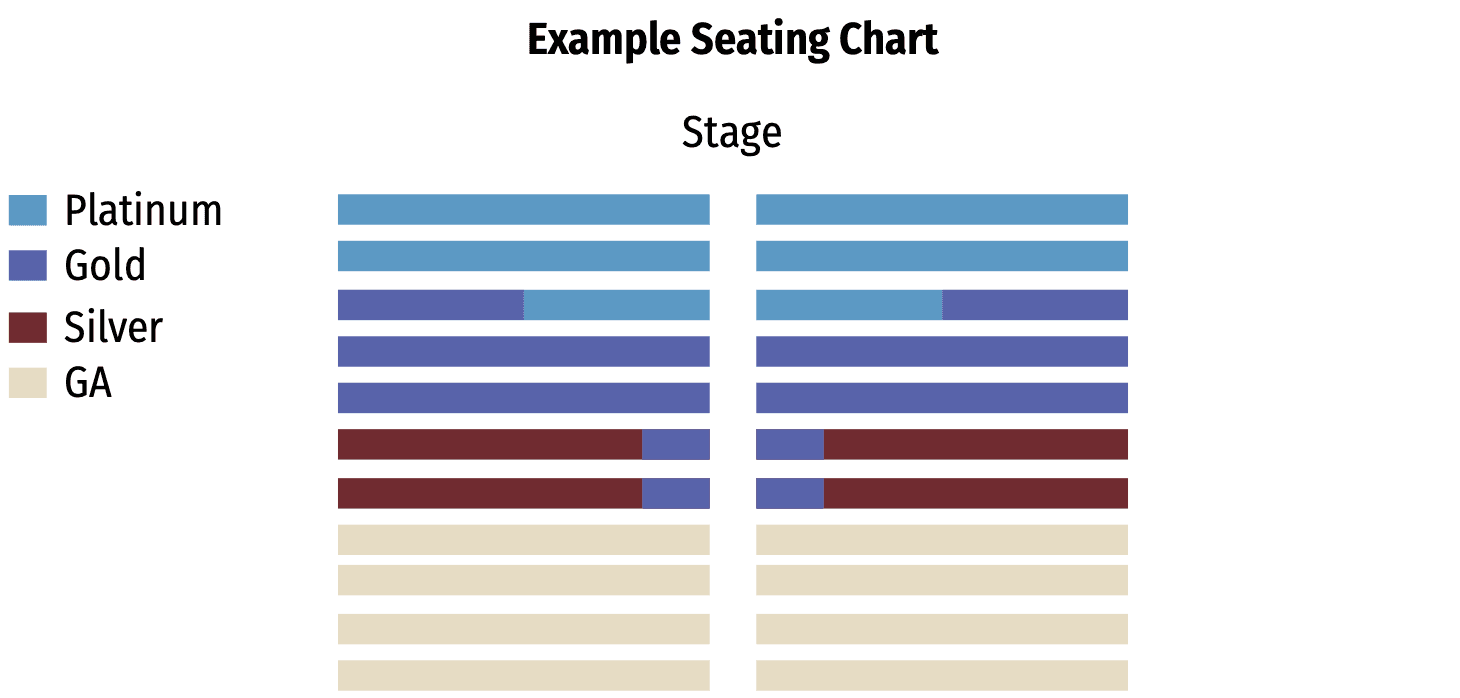1460x698 pixels.
Task: Select the Gold half of right third row
Action: [1034, 305]
